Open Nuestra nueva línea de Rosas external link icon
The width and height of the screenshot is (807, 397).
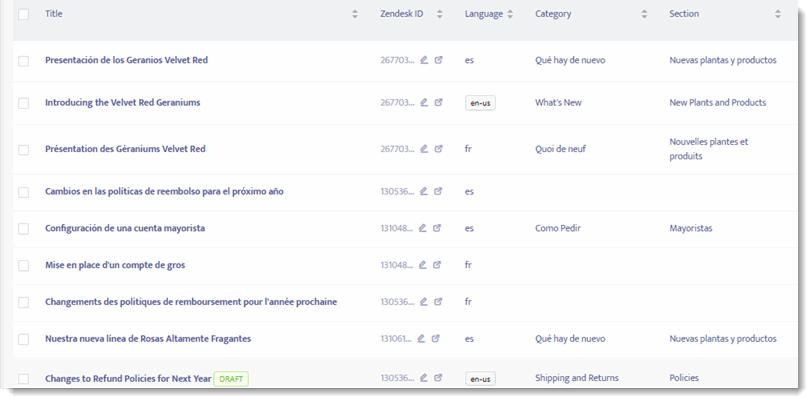(x=435, y=339)
